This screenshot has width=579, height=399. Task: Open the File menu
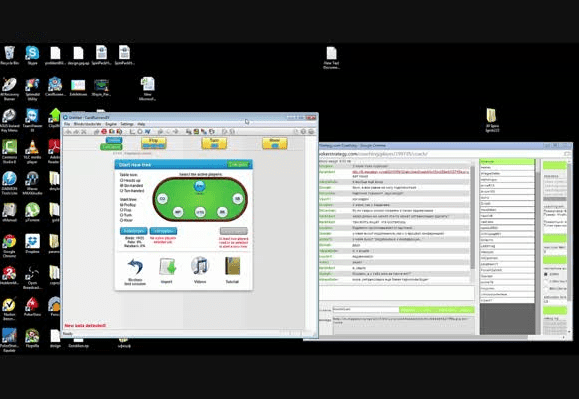pyautogui.click(x=67, y=124)
